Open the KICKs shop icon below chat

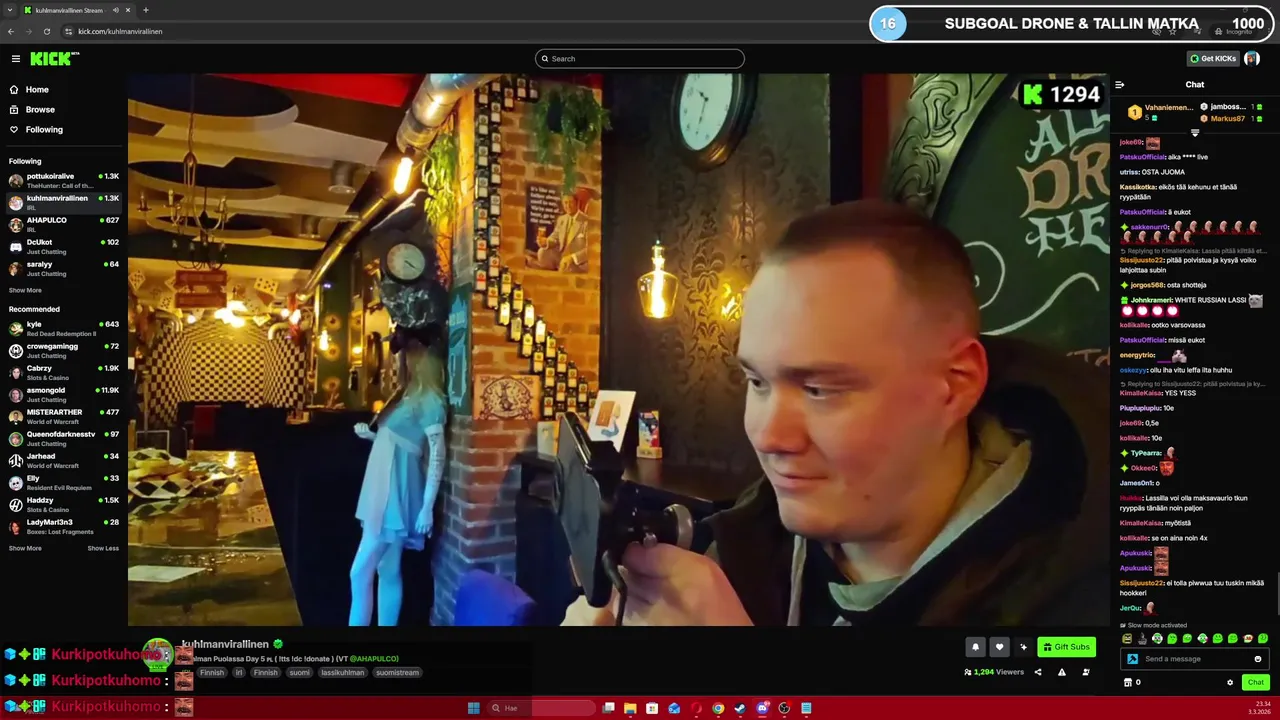tap(1128, 682)
